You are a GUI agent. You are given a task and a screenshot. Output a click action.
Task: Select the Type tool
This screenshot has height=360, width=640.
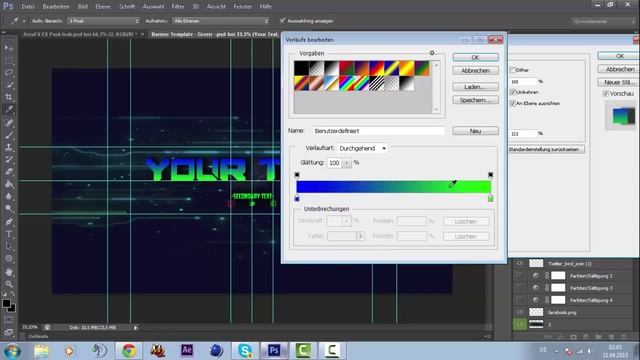[x=9, y=234]
